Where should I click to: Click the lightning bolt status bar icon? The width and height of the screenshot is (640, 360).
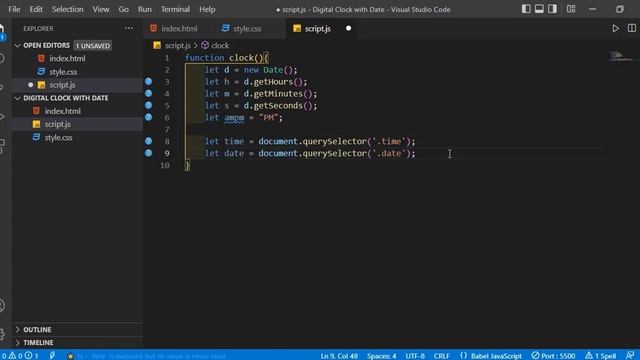click(52, 356)
